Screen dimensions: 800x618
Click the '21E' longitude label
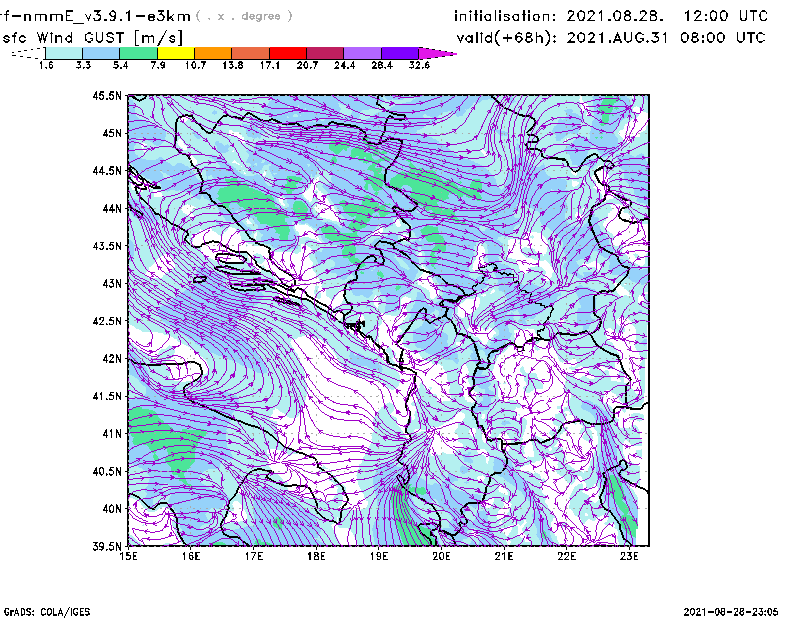[504, 556]
